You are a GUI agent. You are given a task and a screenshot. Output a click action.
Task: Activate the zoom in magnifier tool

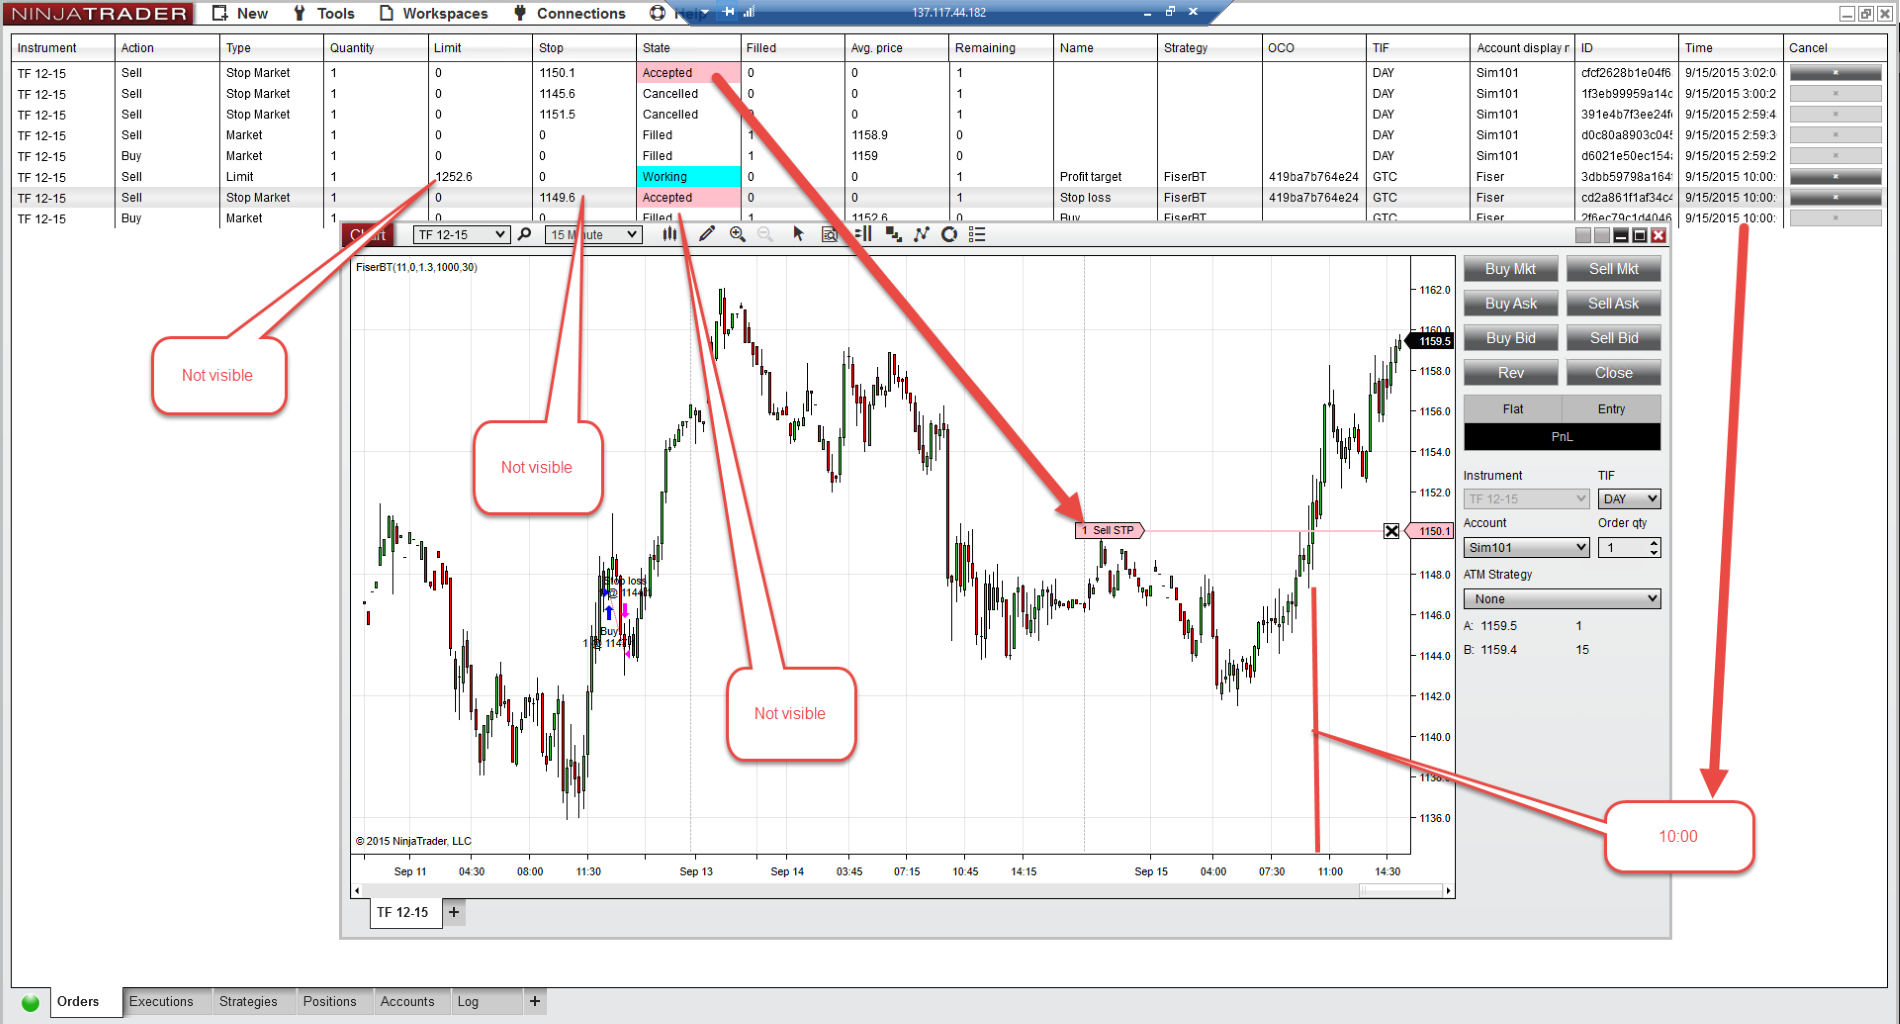(738, 234)
